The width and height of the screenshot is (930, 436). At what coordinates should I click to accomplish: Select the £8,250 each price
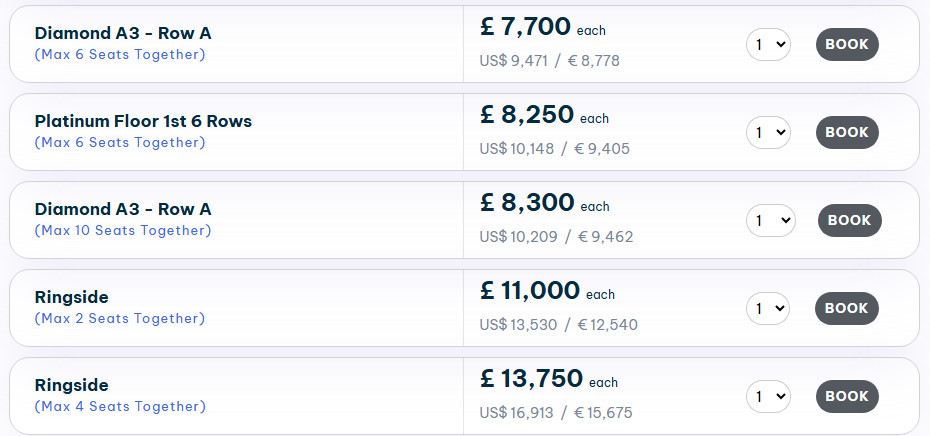543,116
